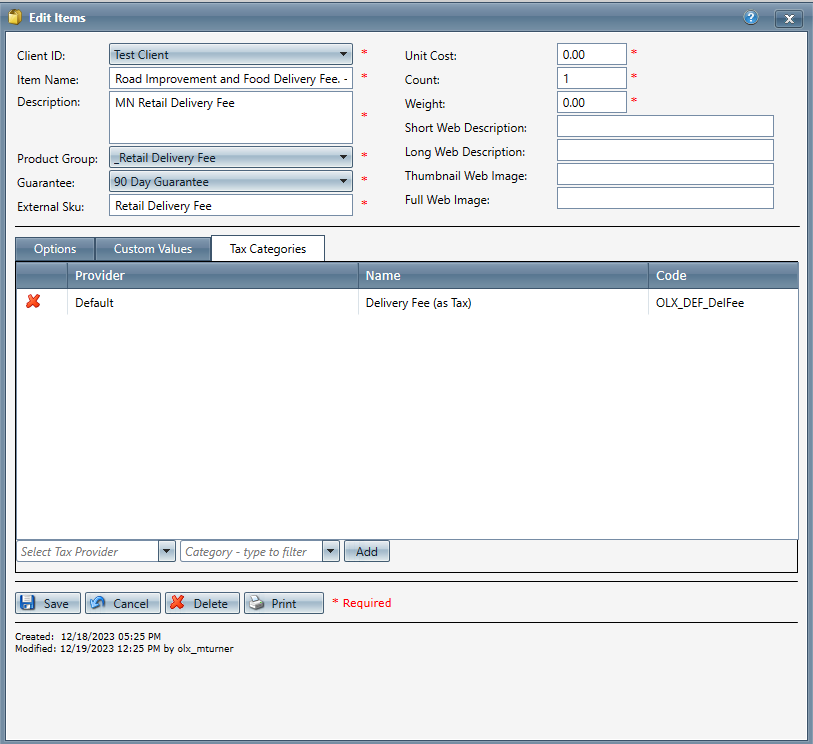Click the Thumbnail Web Image field
The image size is (813, 744).
[665, 174]
